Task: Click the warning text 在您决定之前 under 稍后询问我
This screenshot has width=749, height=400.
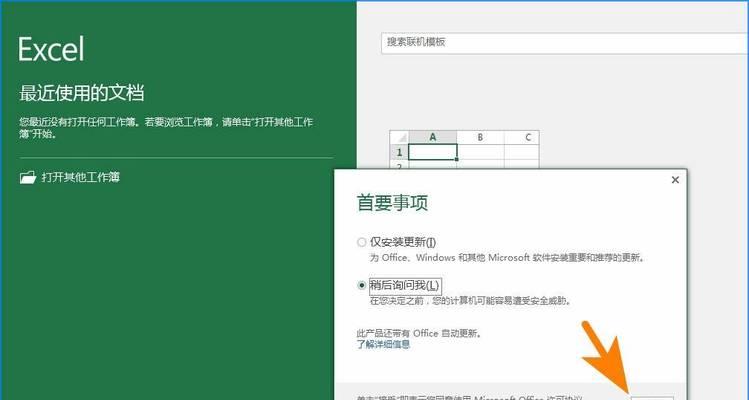Action: (471, 301)
